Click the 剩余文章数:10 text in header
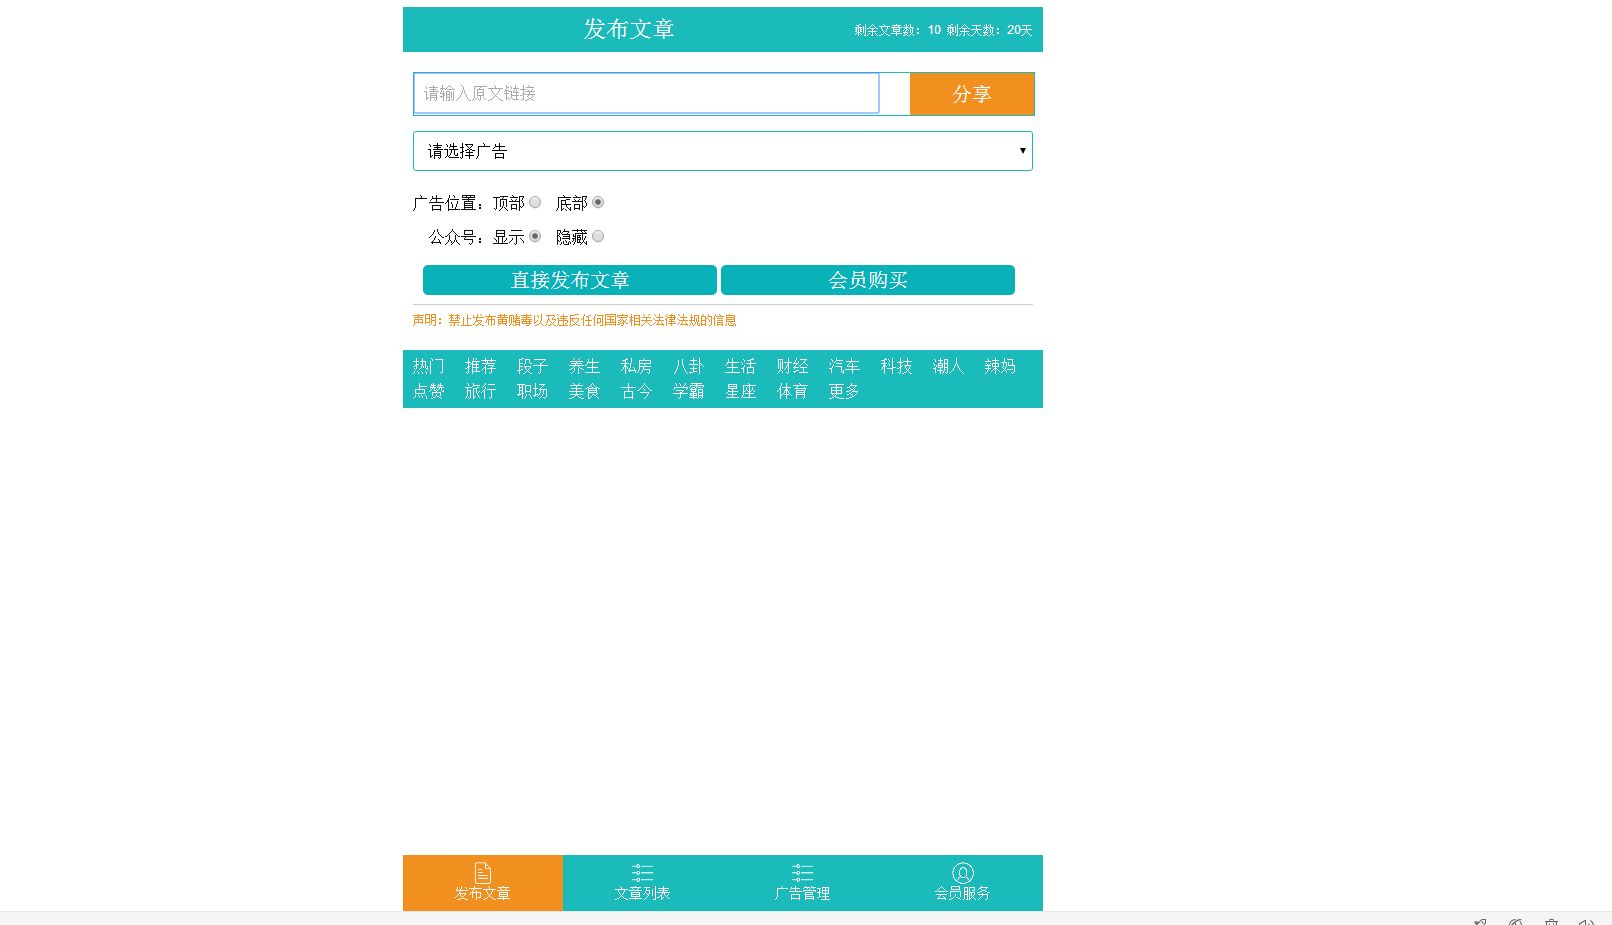The height and width of the screenshot is (925, 1612). coord(897,30)
